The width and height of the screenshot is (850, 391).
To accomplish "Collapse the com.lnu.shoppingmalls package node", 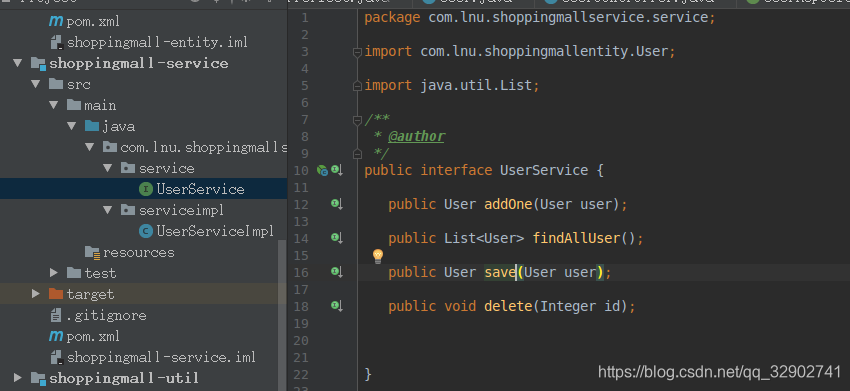I will click(x=89, y=147).
